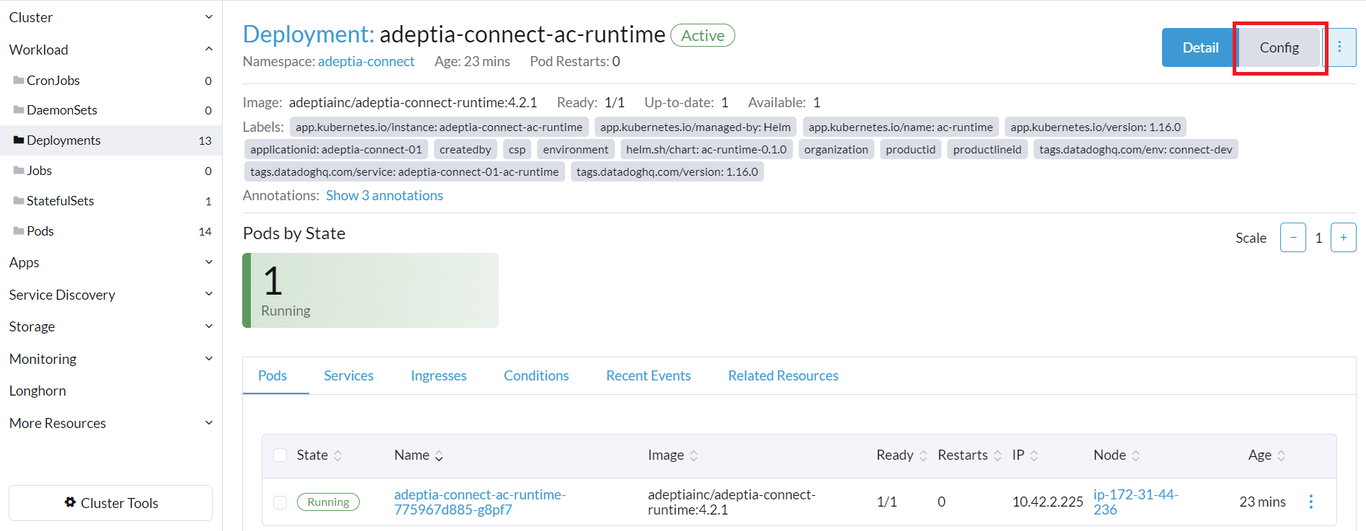Click the Pods folder icon in sidebar
1366x531 pixels.
click(18, 230)
